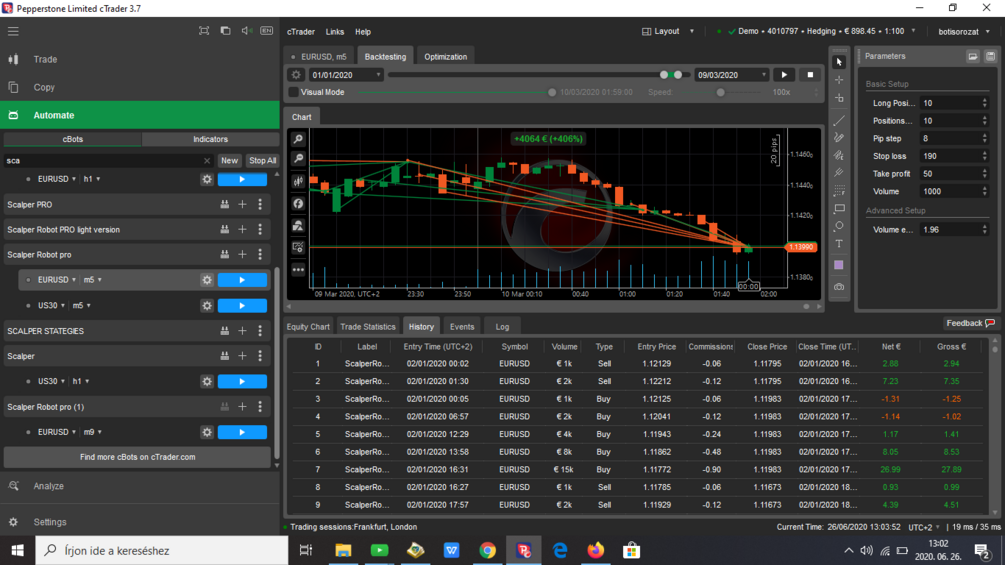
Task: Select the crosshair tool in chart toolbar
Action: coord(839,80)
